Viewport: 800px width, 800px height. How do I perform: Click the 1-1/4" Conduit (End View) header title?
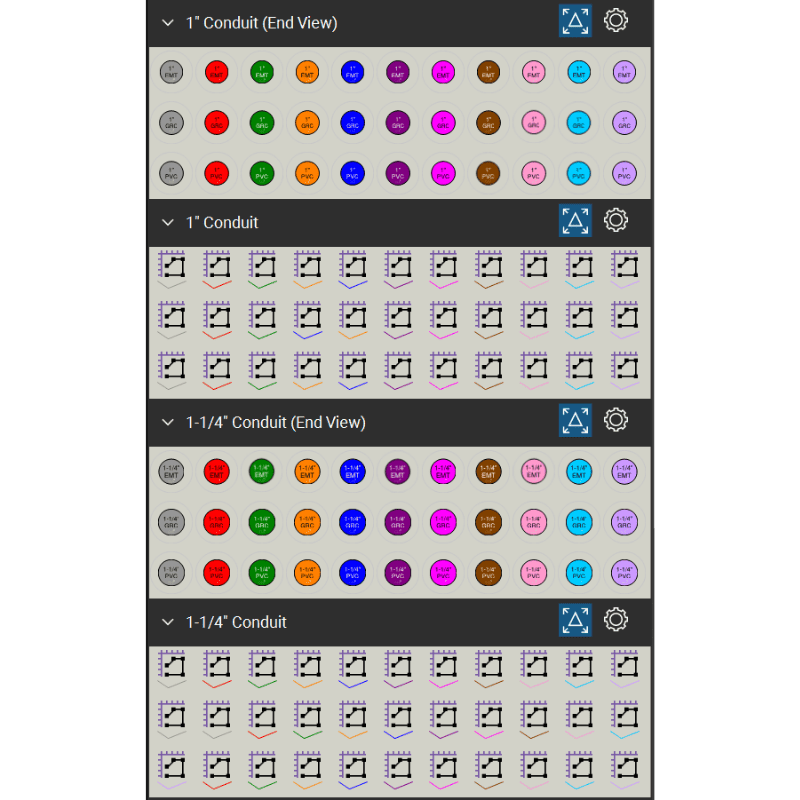(x=276, y=422)
